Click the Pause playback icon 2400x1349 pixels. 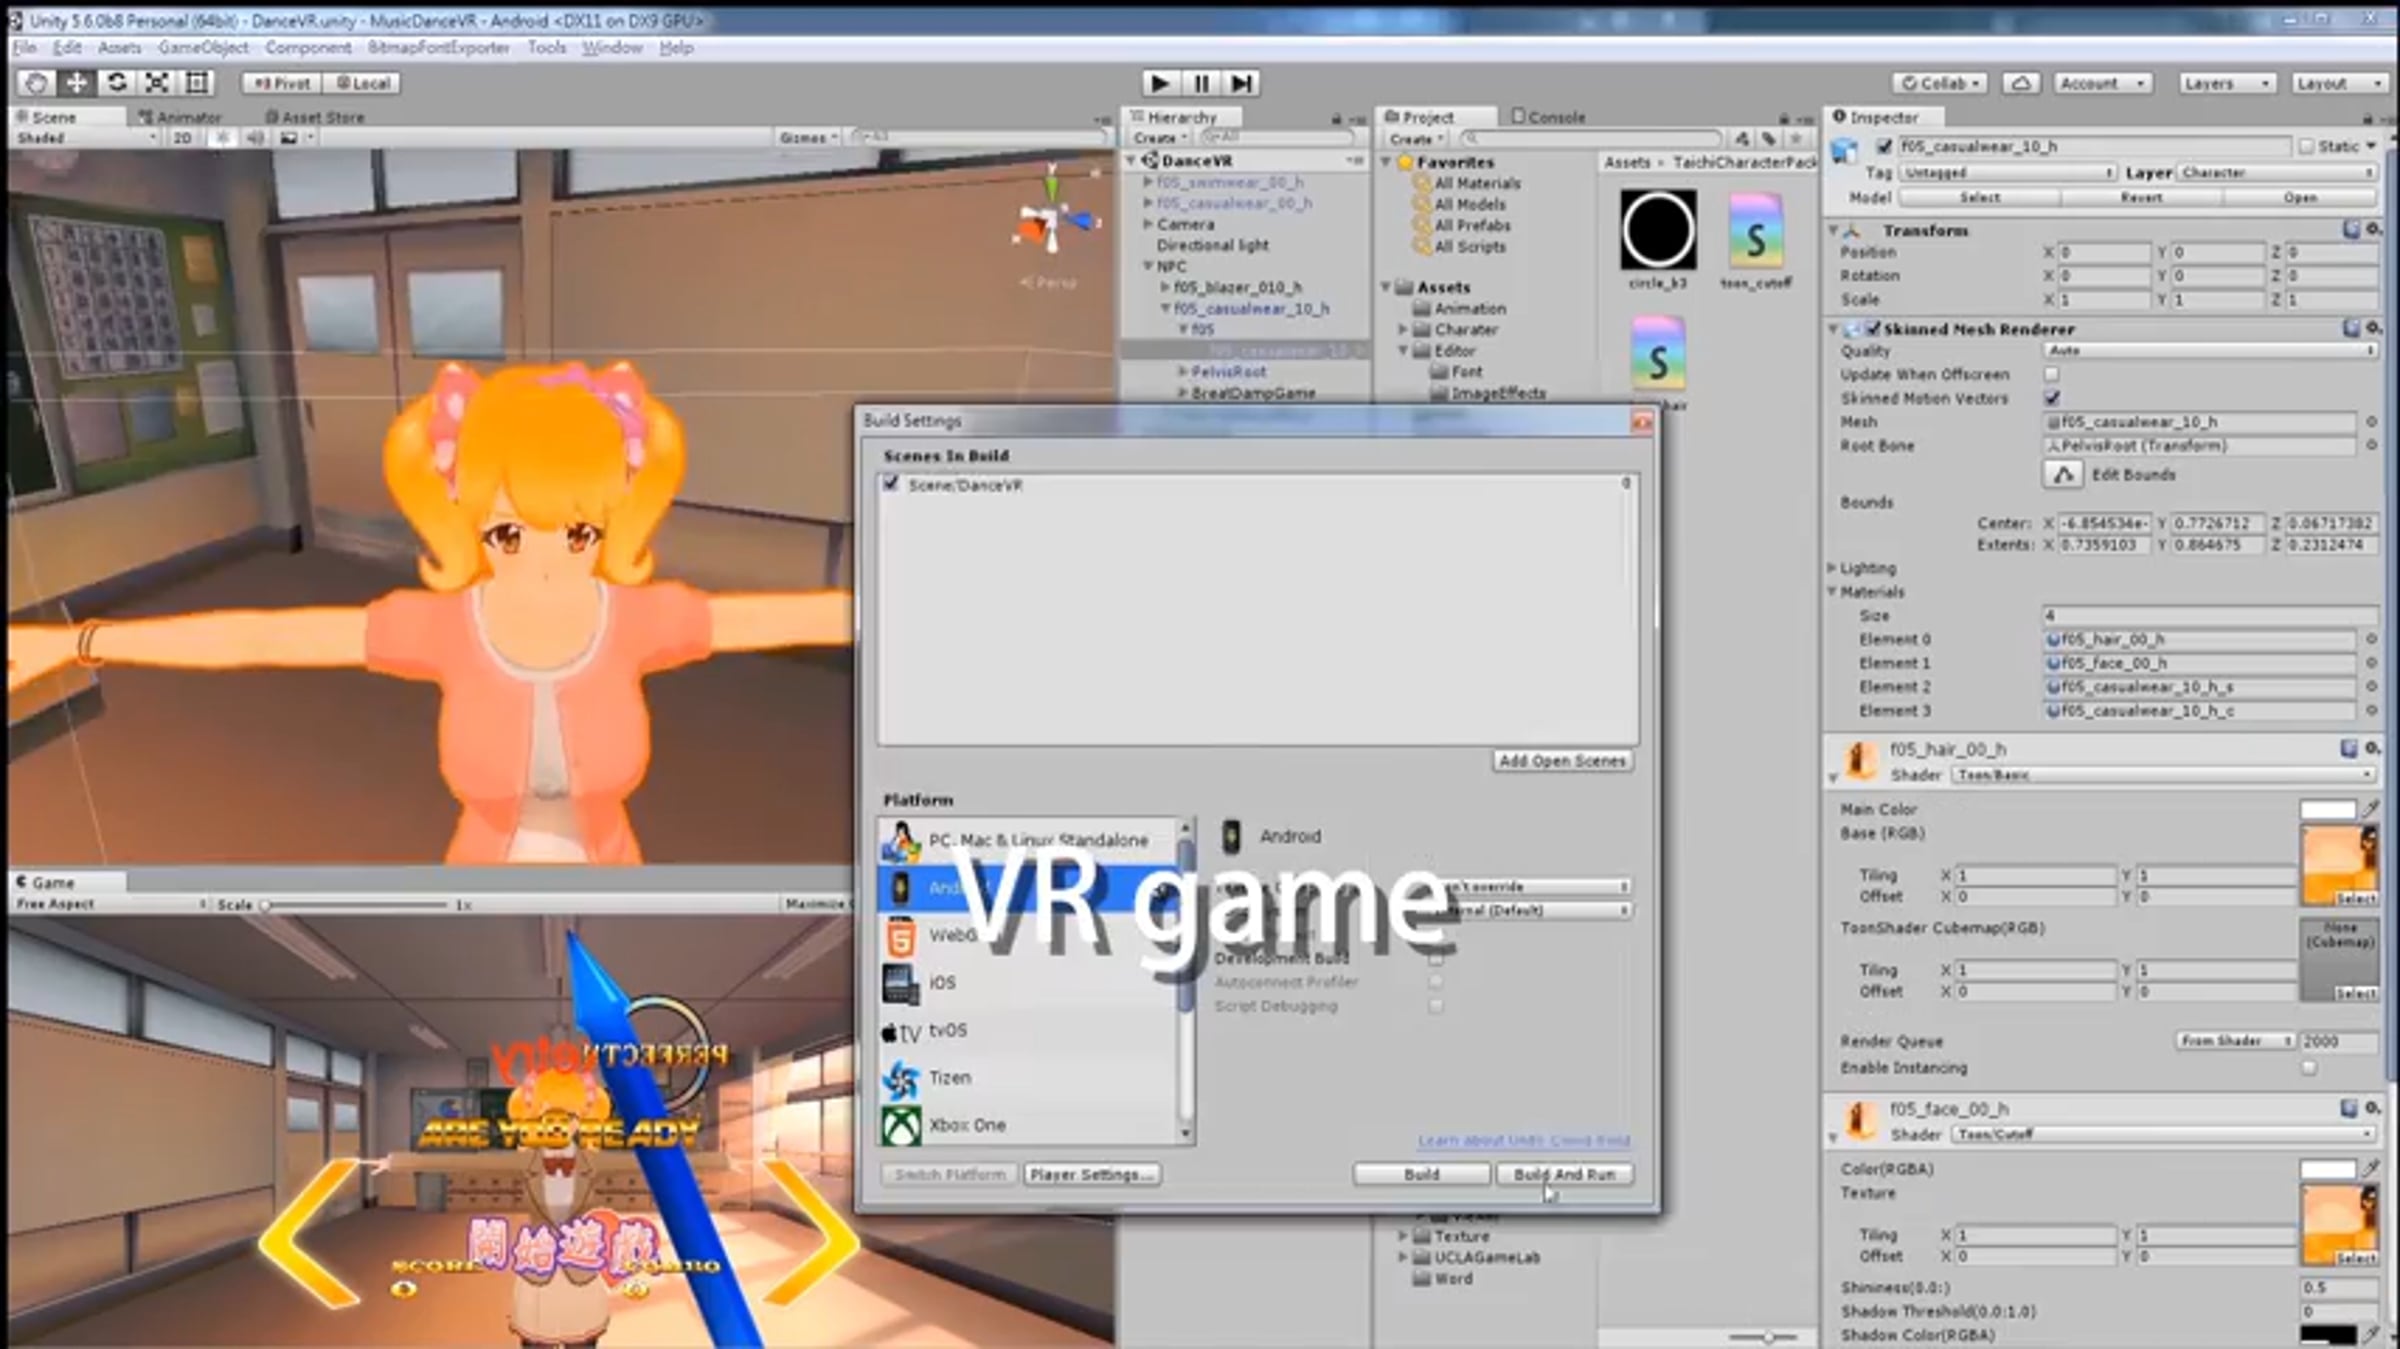(x=1201, y=83)
